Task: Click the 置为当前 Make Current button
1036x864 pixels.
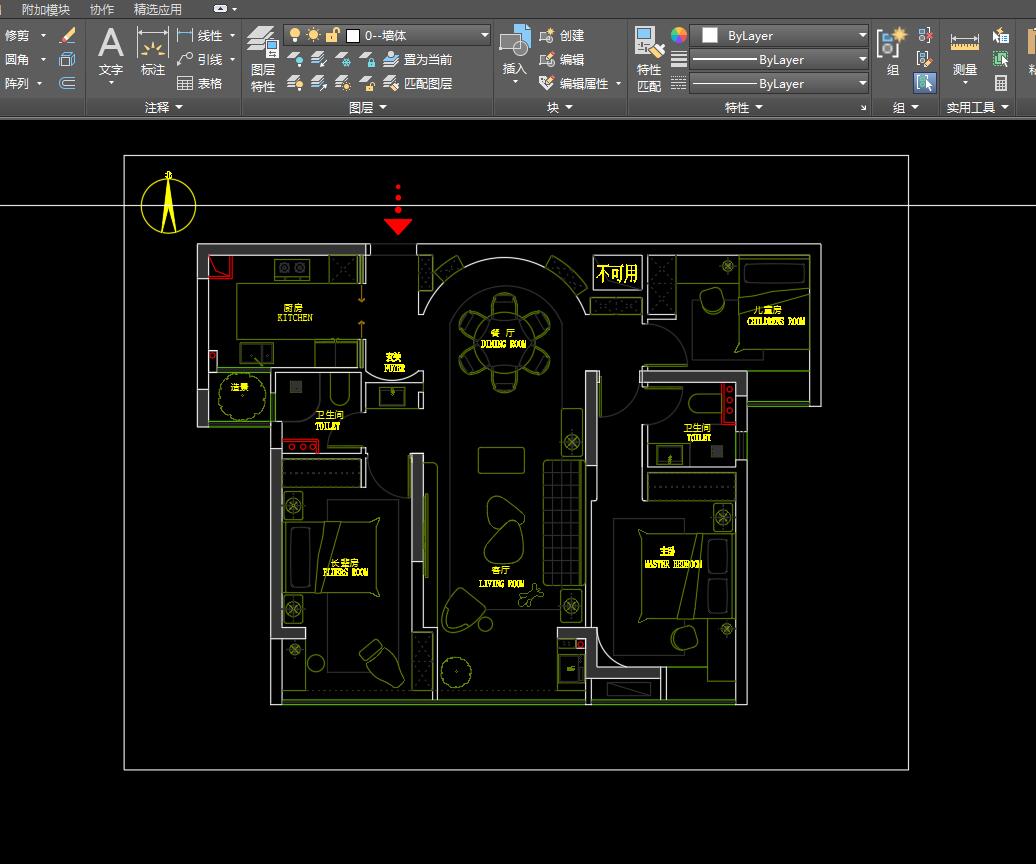Action: (418, 60)
